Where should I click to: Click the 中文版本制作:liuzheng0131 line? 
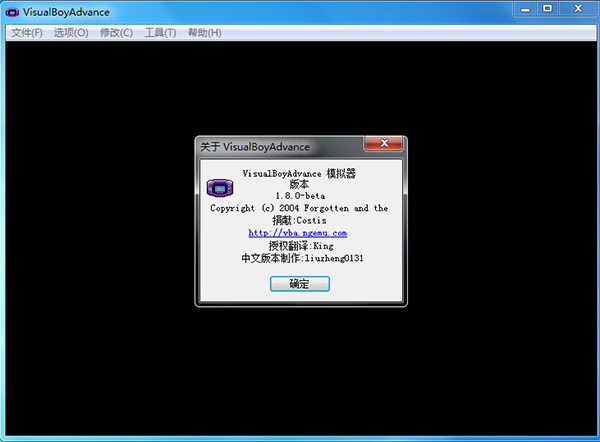[x=302, y=258]
